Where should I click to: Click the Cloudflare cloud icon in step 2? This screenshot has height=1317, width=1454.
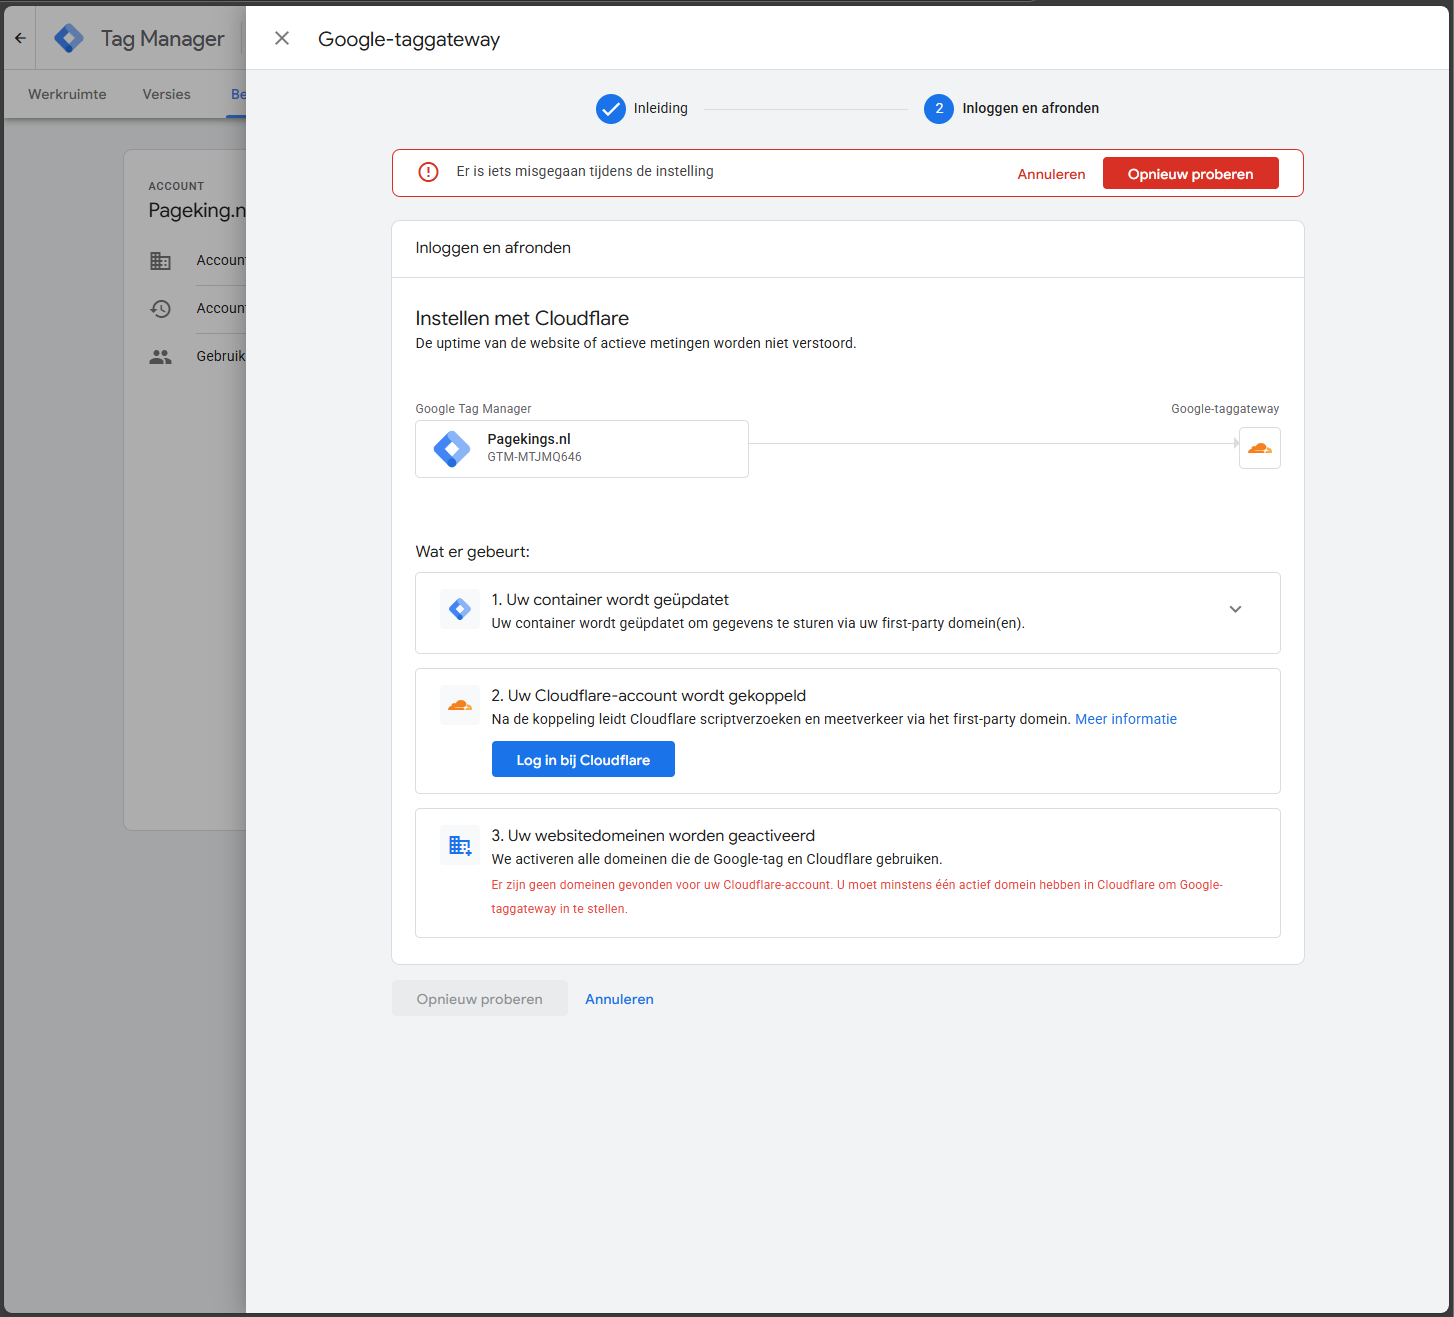tap(460, 705)
